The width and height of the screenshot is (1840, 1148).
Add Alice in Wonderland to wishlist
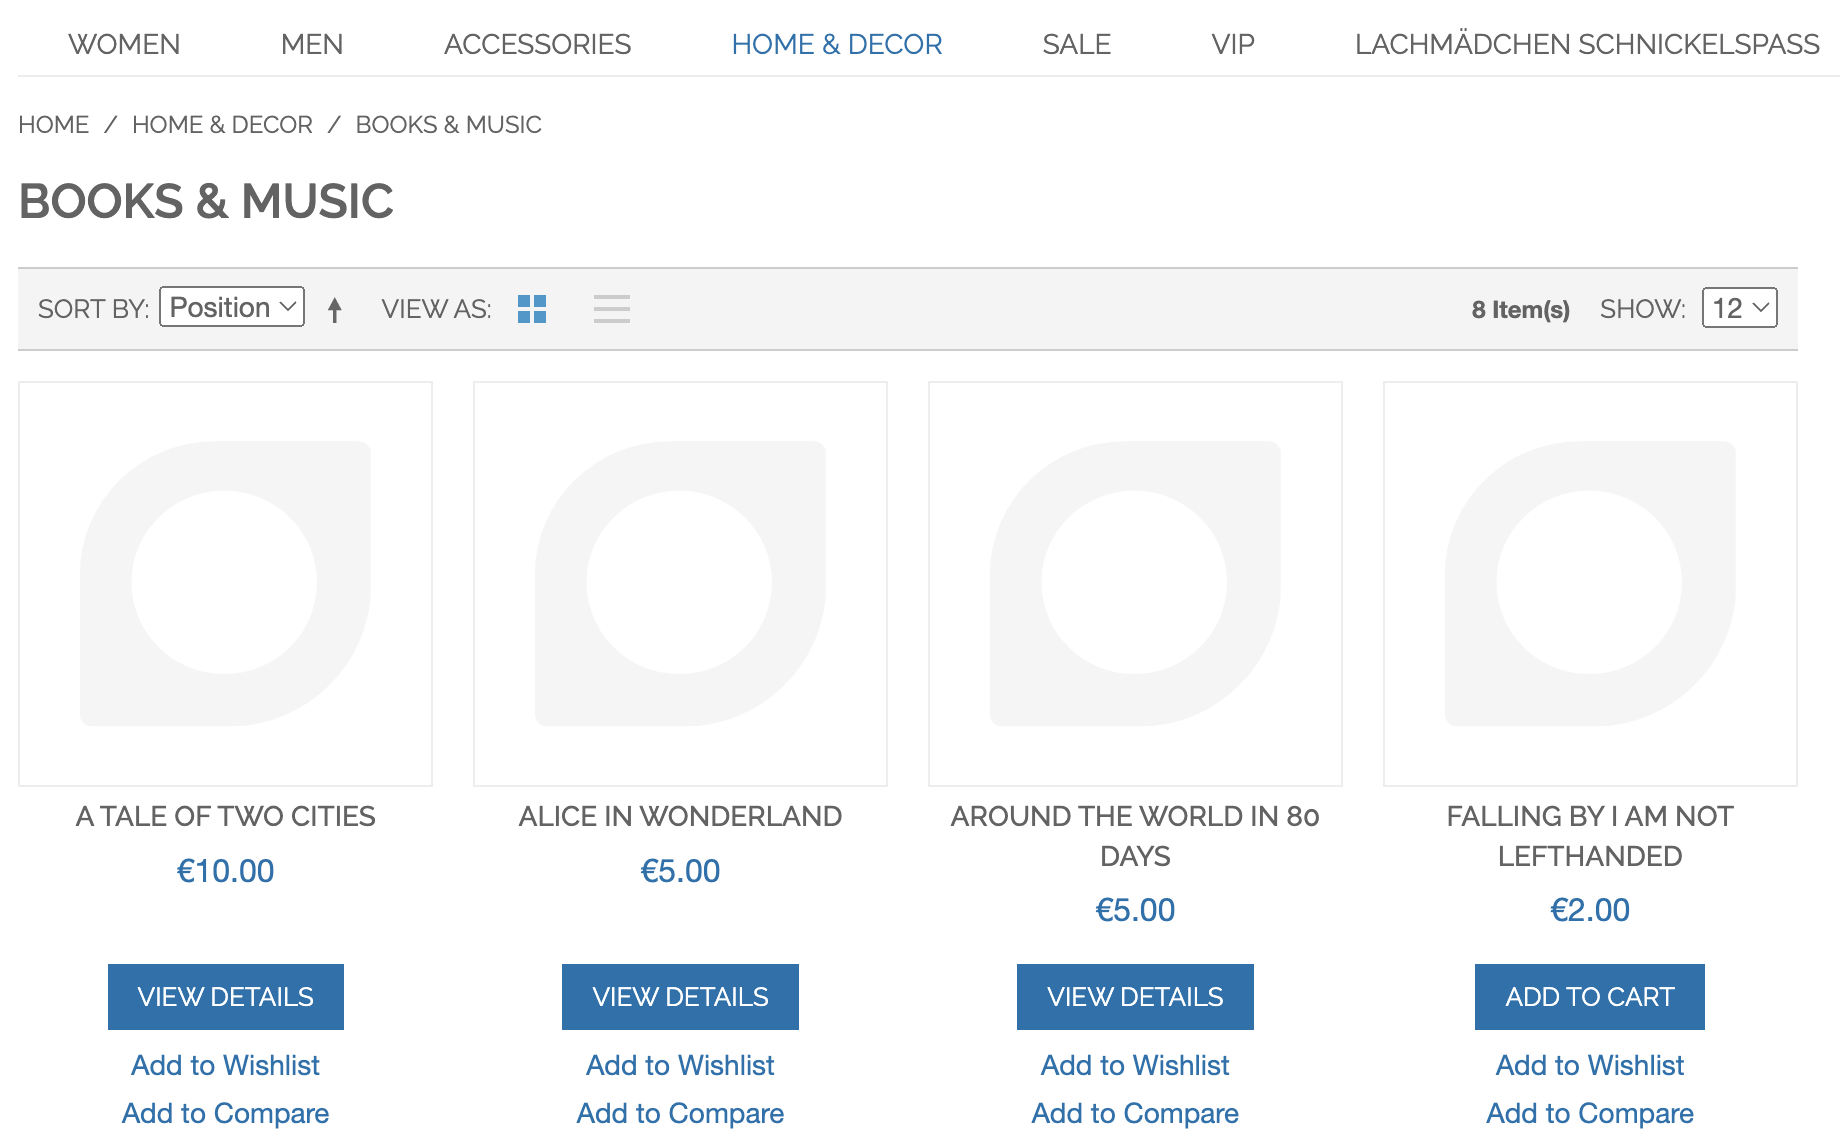(x=680, y=1065)
